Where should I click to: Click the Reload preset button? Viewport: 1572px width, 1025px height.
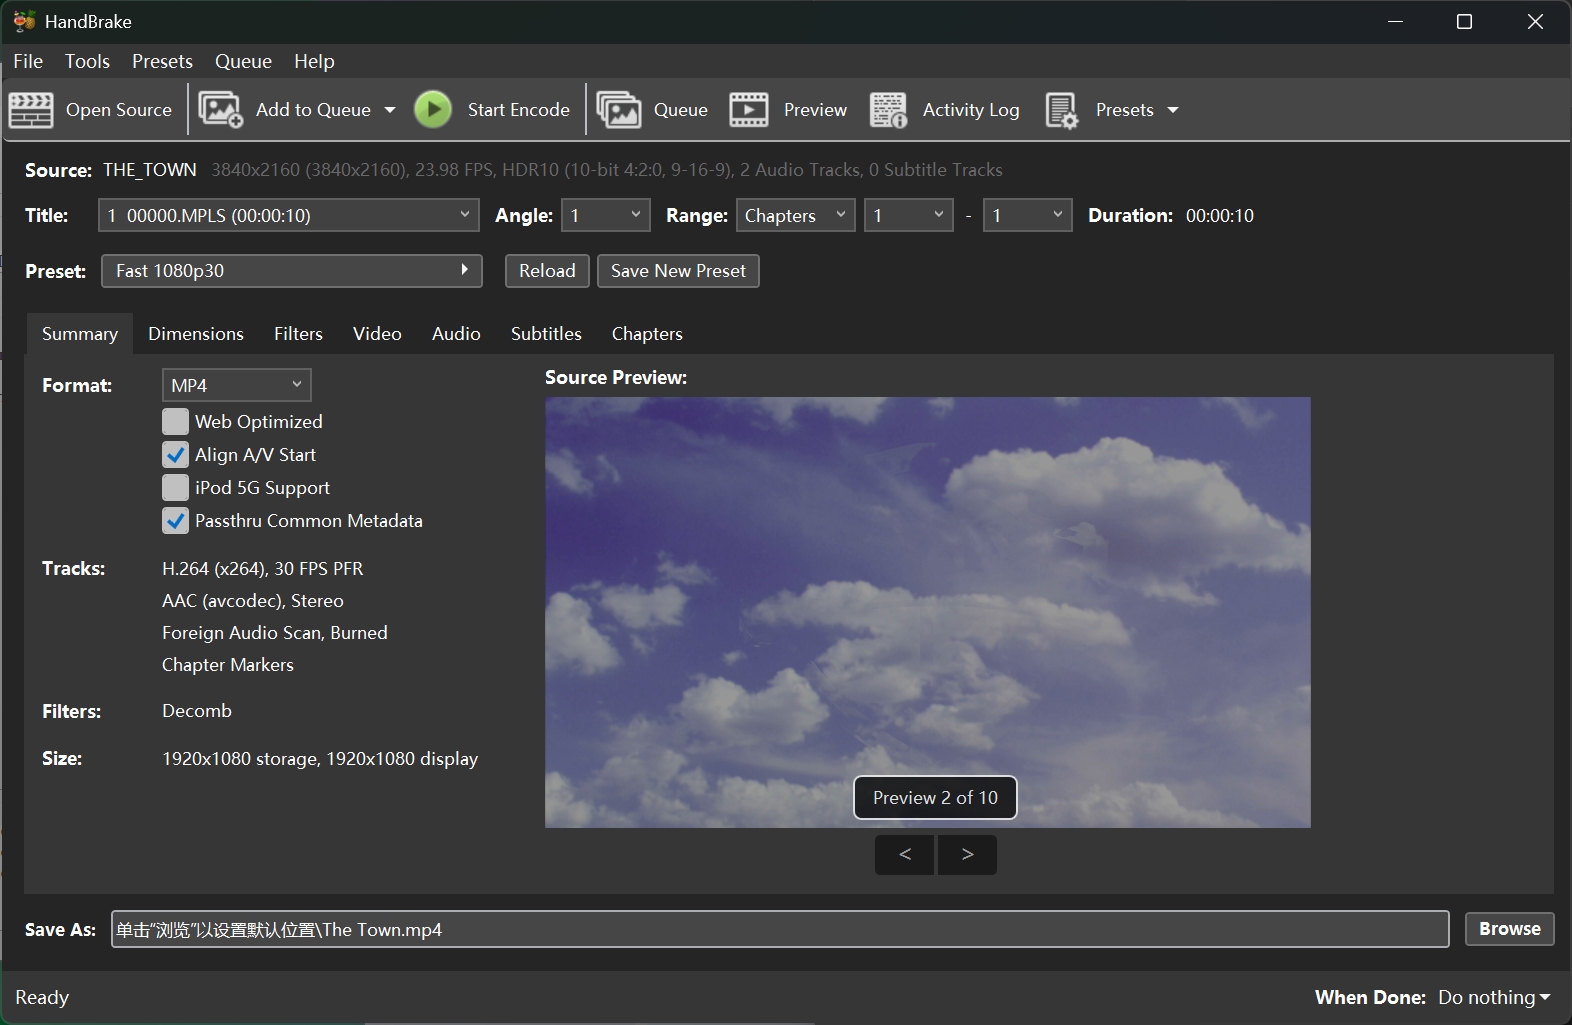(547, 271)
